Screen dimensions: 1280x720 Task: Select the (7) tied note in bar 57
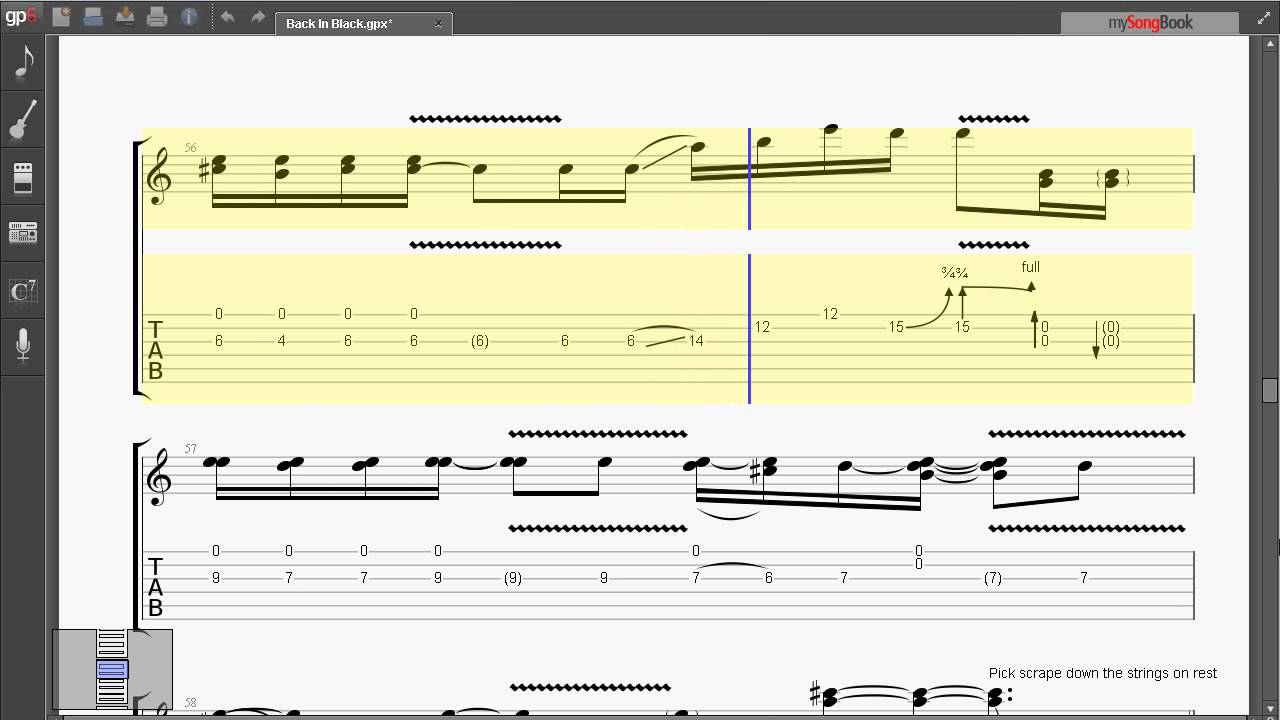point(993,578)
